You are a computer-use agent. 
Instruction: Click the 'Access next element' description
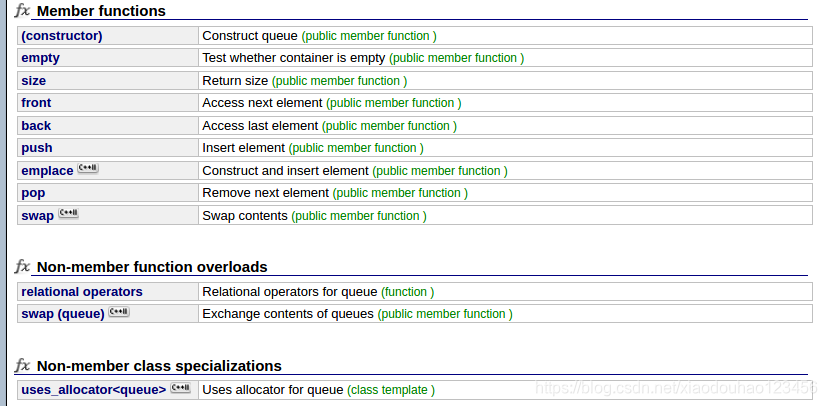[262, 103]
